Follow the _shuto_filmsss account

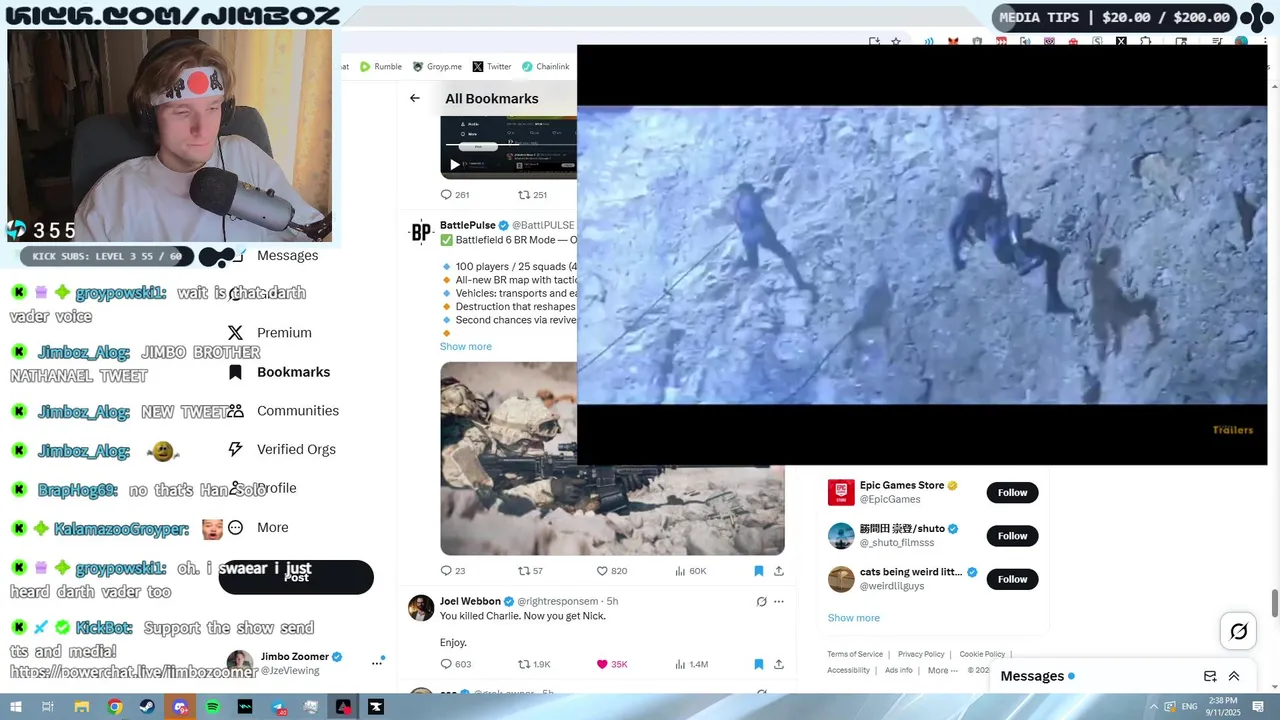click(x=1012, y=536)
